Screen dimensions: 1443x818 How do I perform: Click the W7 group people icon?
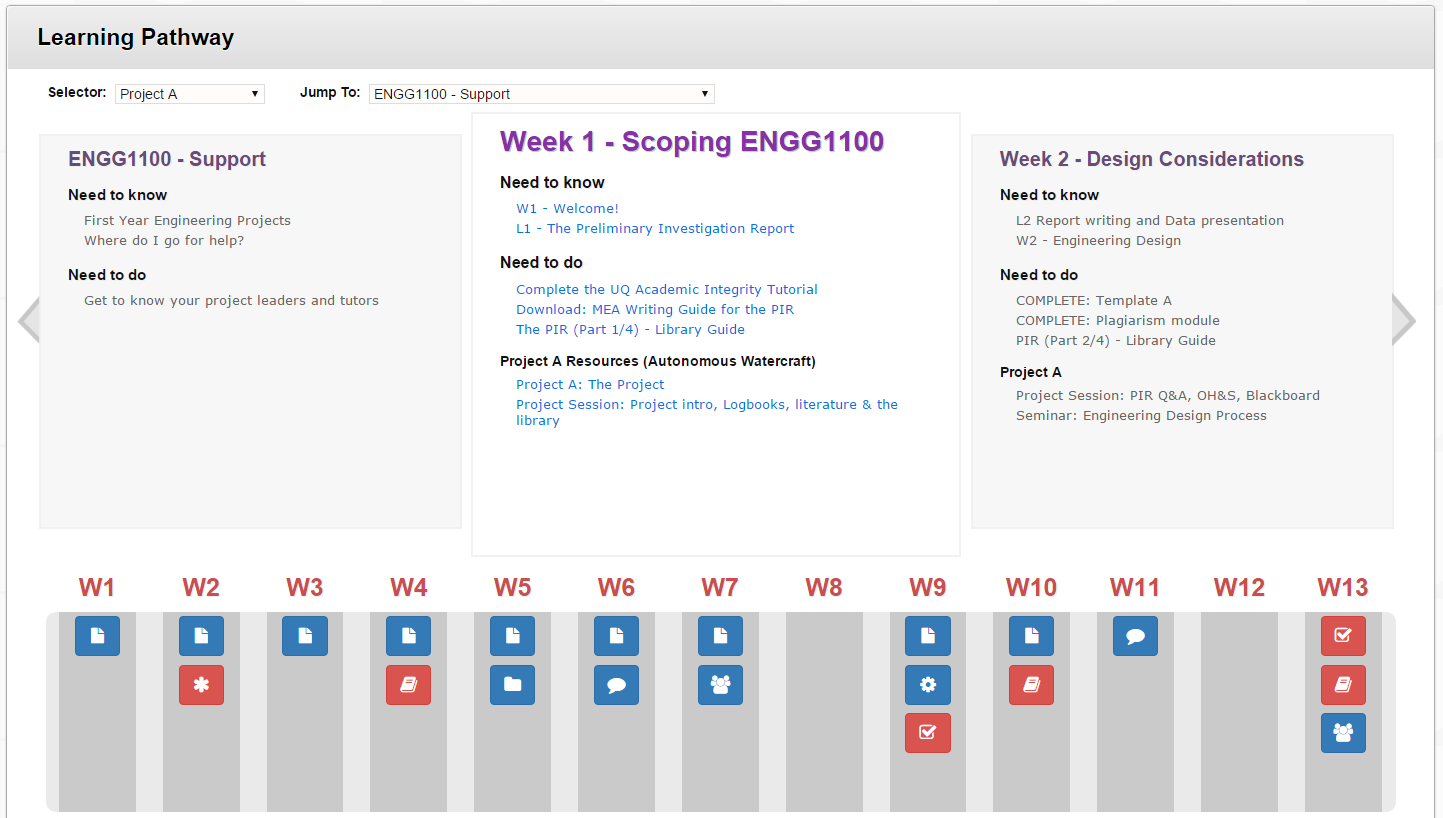point(720,685)
